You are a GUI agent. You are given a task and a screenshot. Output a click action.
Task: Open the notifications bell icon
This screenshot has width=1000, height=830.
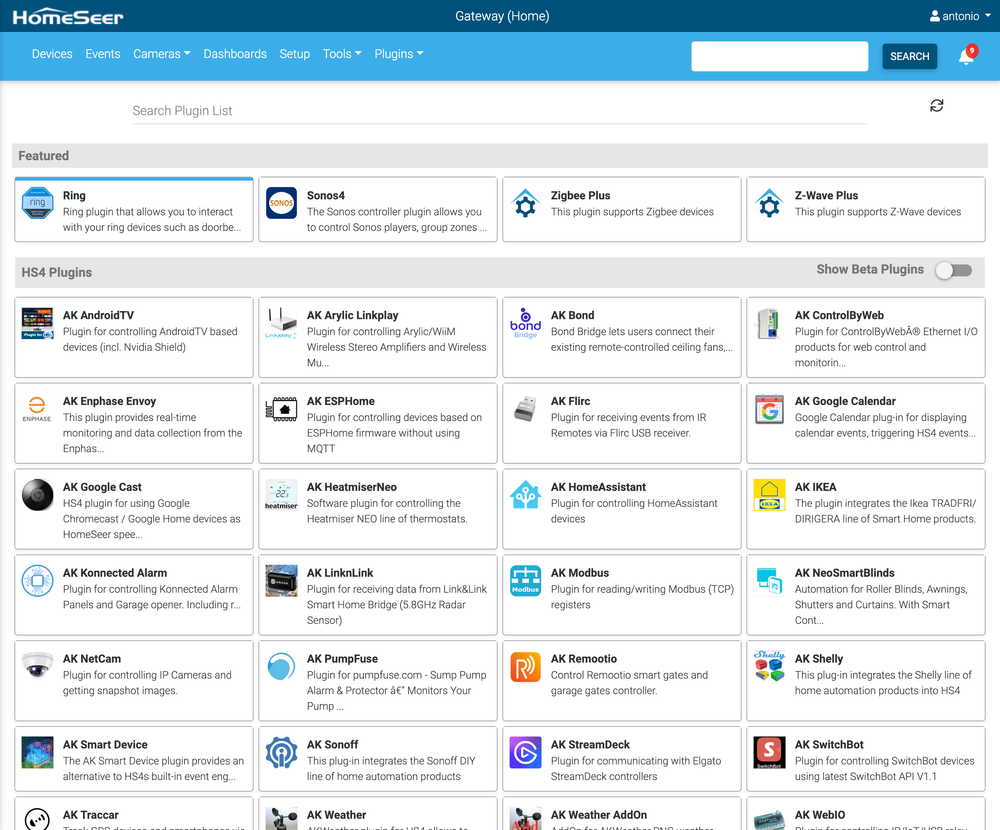[966, 56]
